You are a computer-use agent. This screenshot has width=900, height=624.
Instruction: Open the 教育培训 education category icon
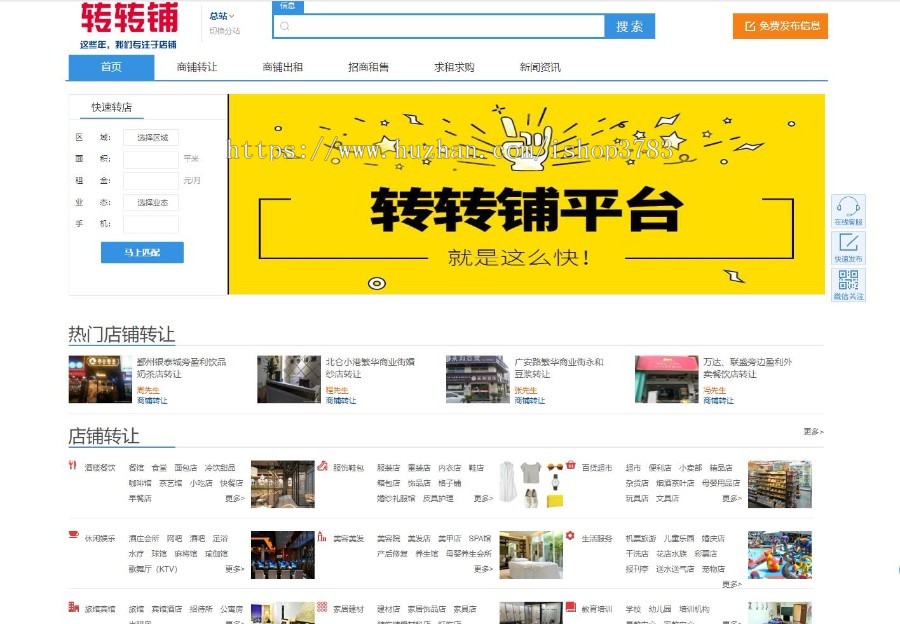point(570,607)
